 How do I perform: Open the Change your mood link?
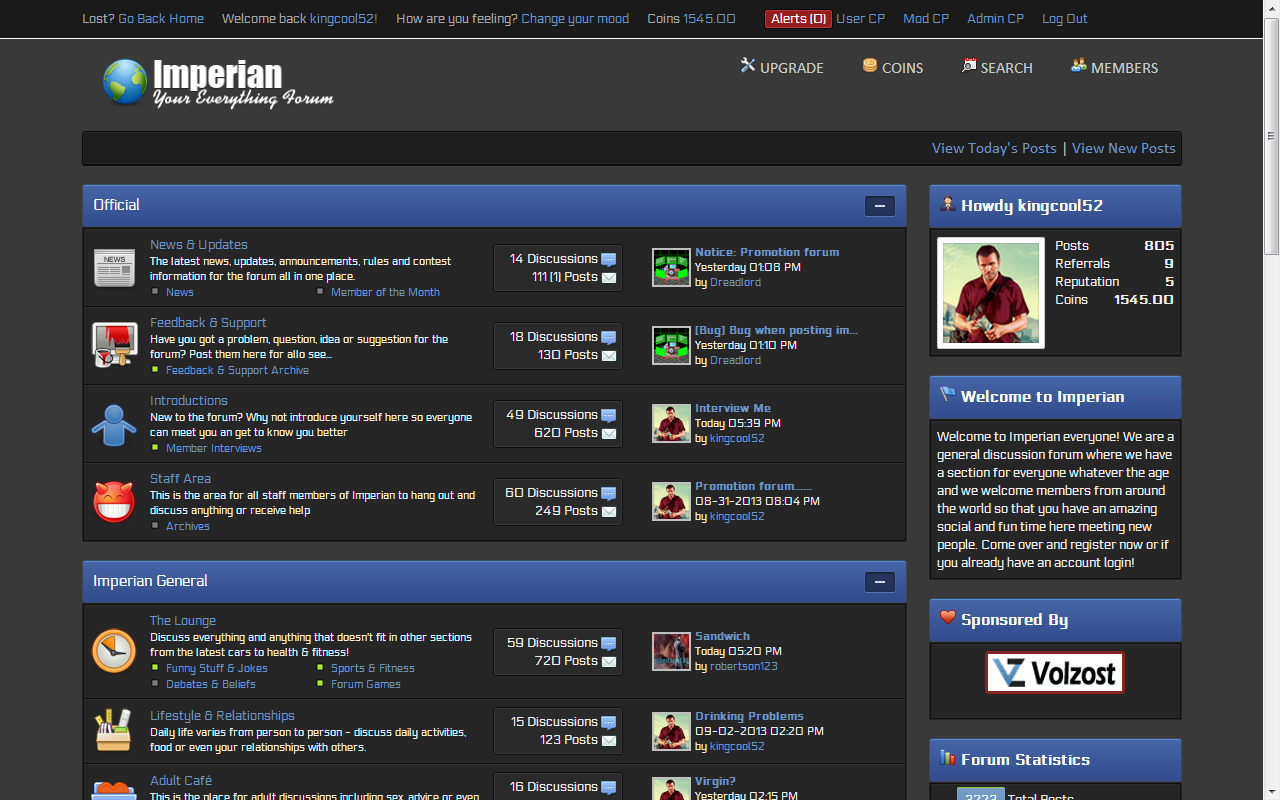[x=575, y=19]
